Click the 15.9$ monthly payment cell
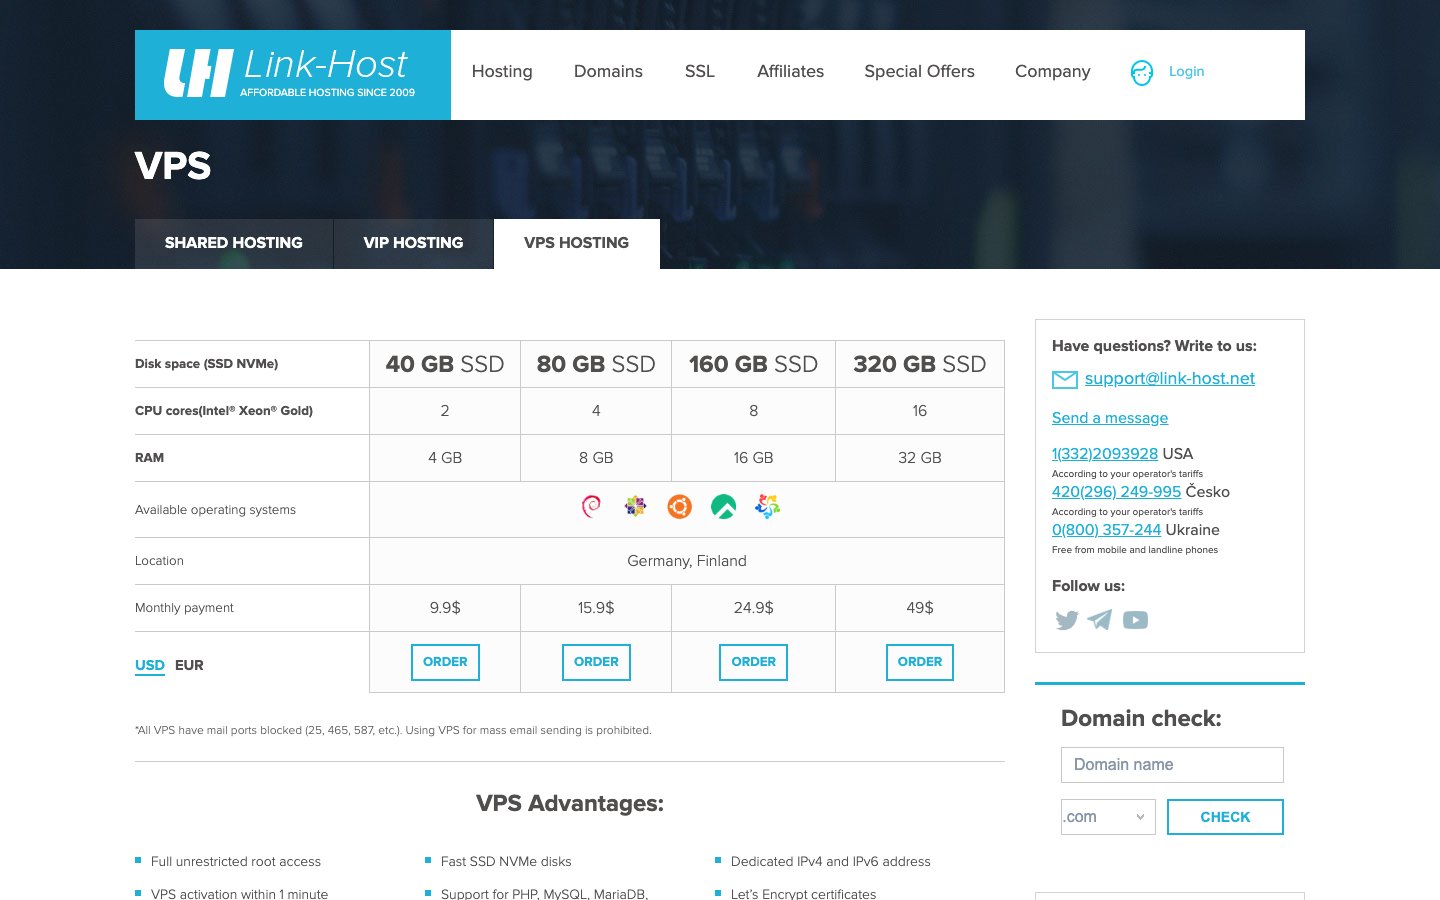 click(596, 608)
